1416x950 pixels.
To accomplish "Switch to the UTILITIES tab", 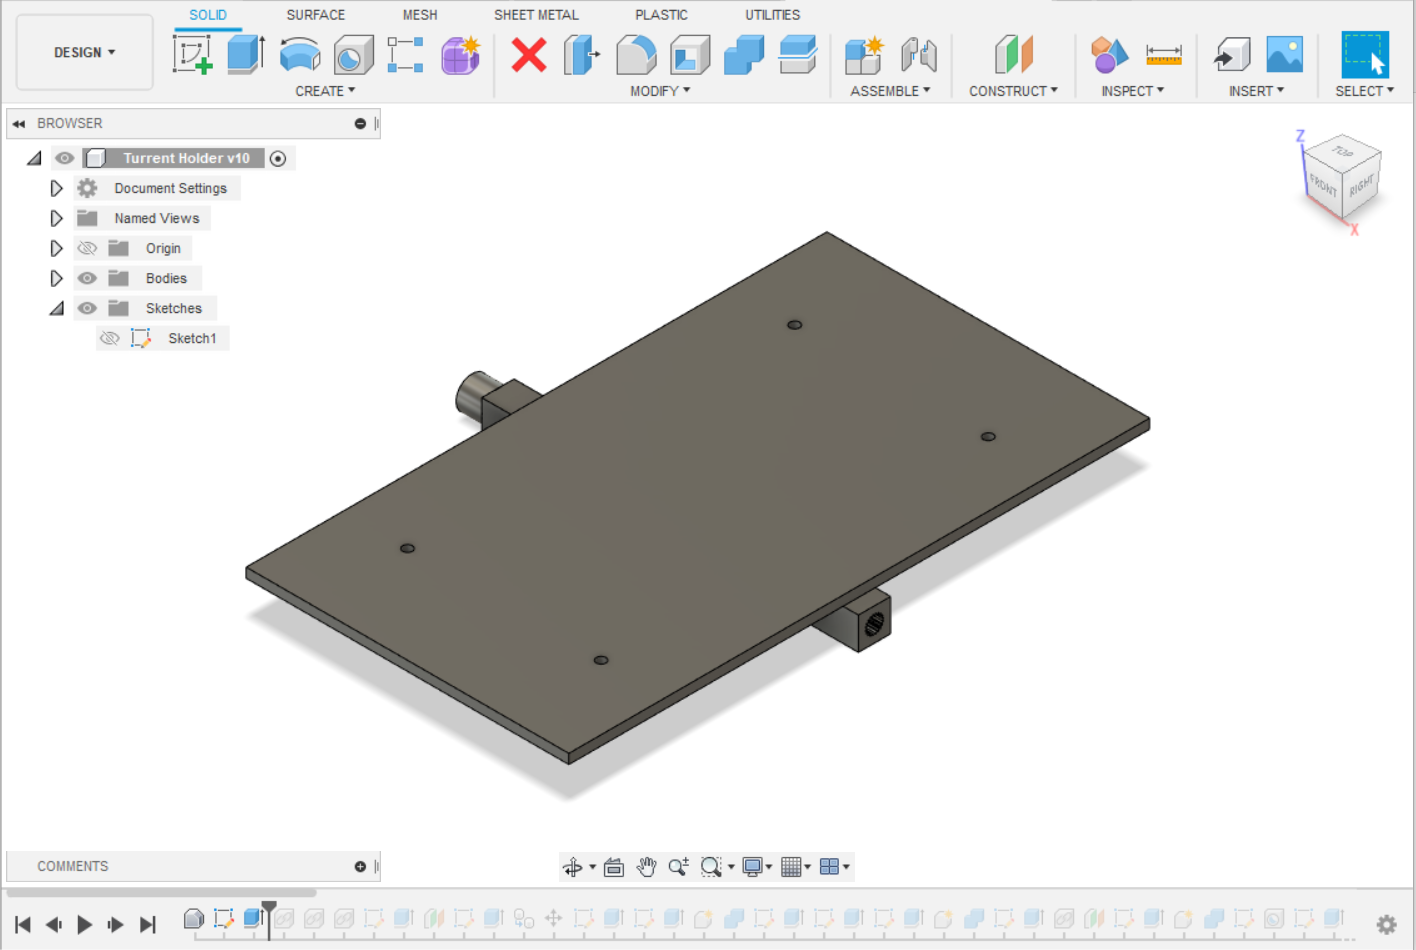I will coord(772,15).
